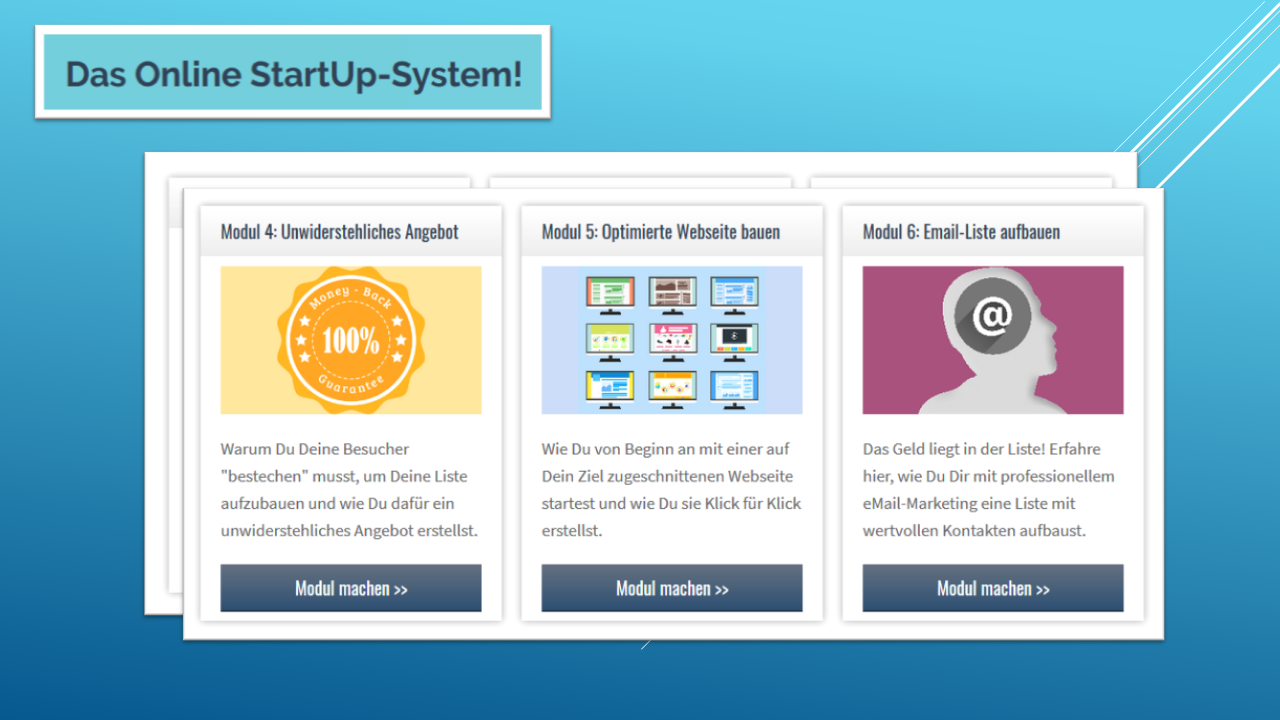The image size is (1280, 720).
Task: Click the 100% Money-Back Guarantee badge
Action: [351, 340]
